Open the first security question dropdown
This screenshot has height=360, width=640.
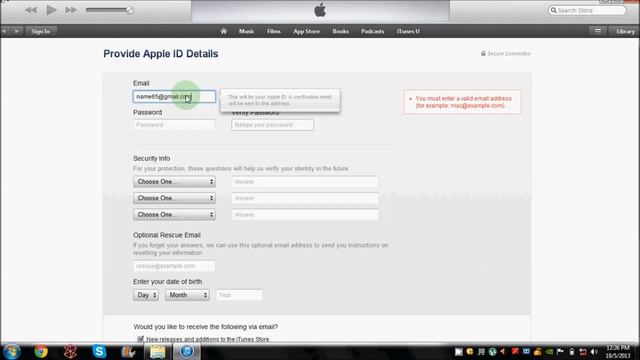[x=174, y=182]
